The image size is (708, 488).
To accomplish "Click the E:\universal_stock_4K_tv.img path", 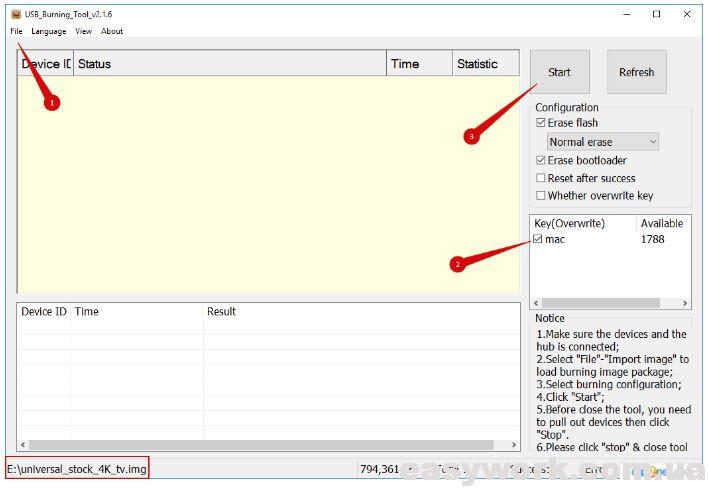I will (77, 469).
